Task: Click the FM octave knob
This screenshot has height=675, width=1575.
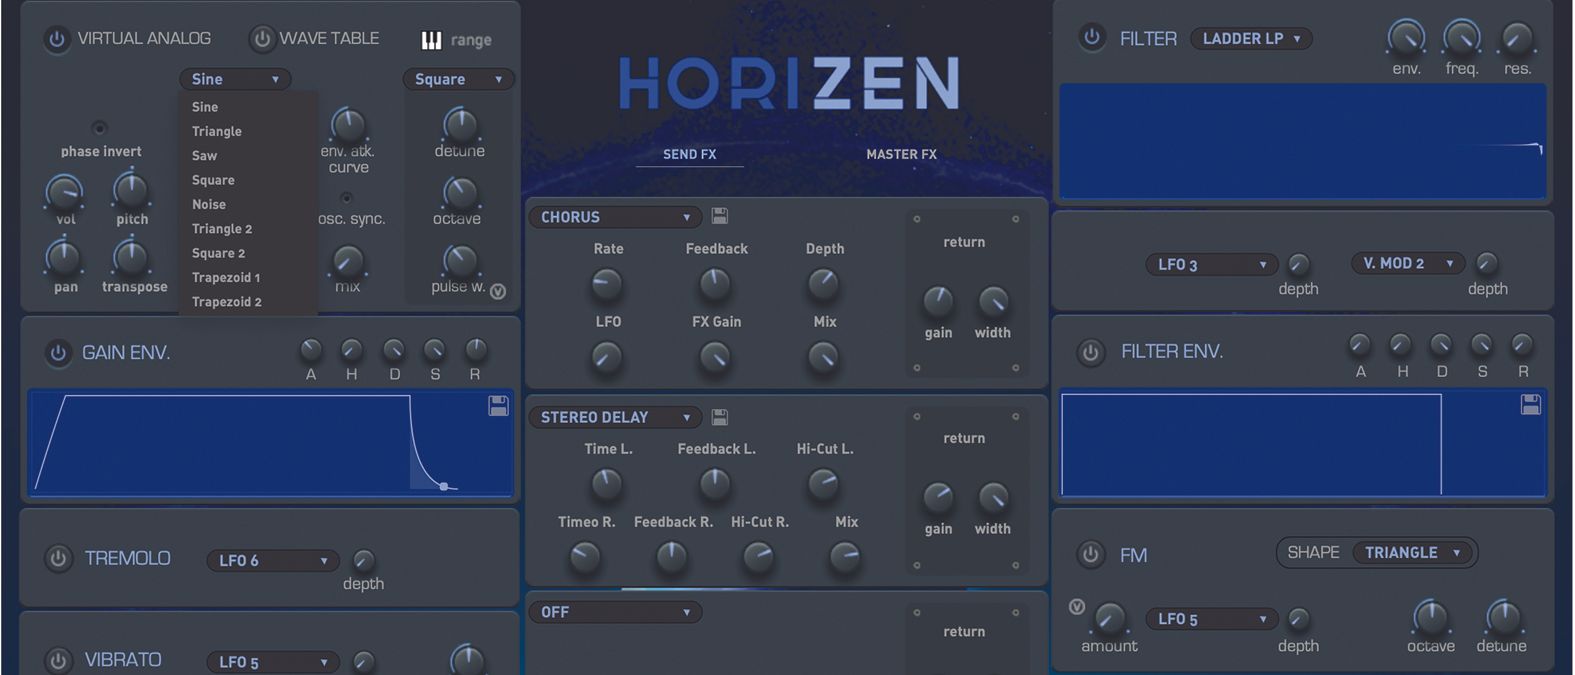Action: 1430,617
